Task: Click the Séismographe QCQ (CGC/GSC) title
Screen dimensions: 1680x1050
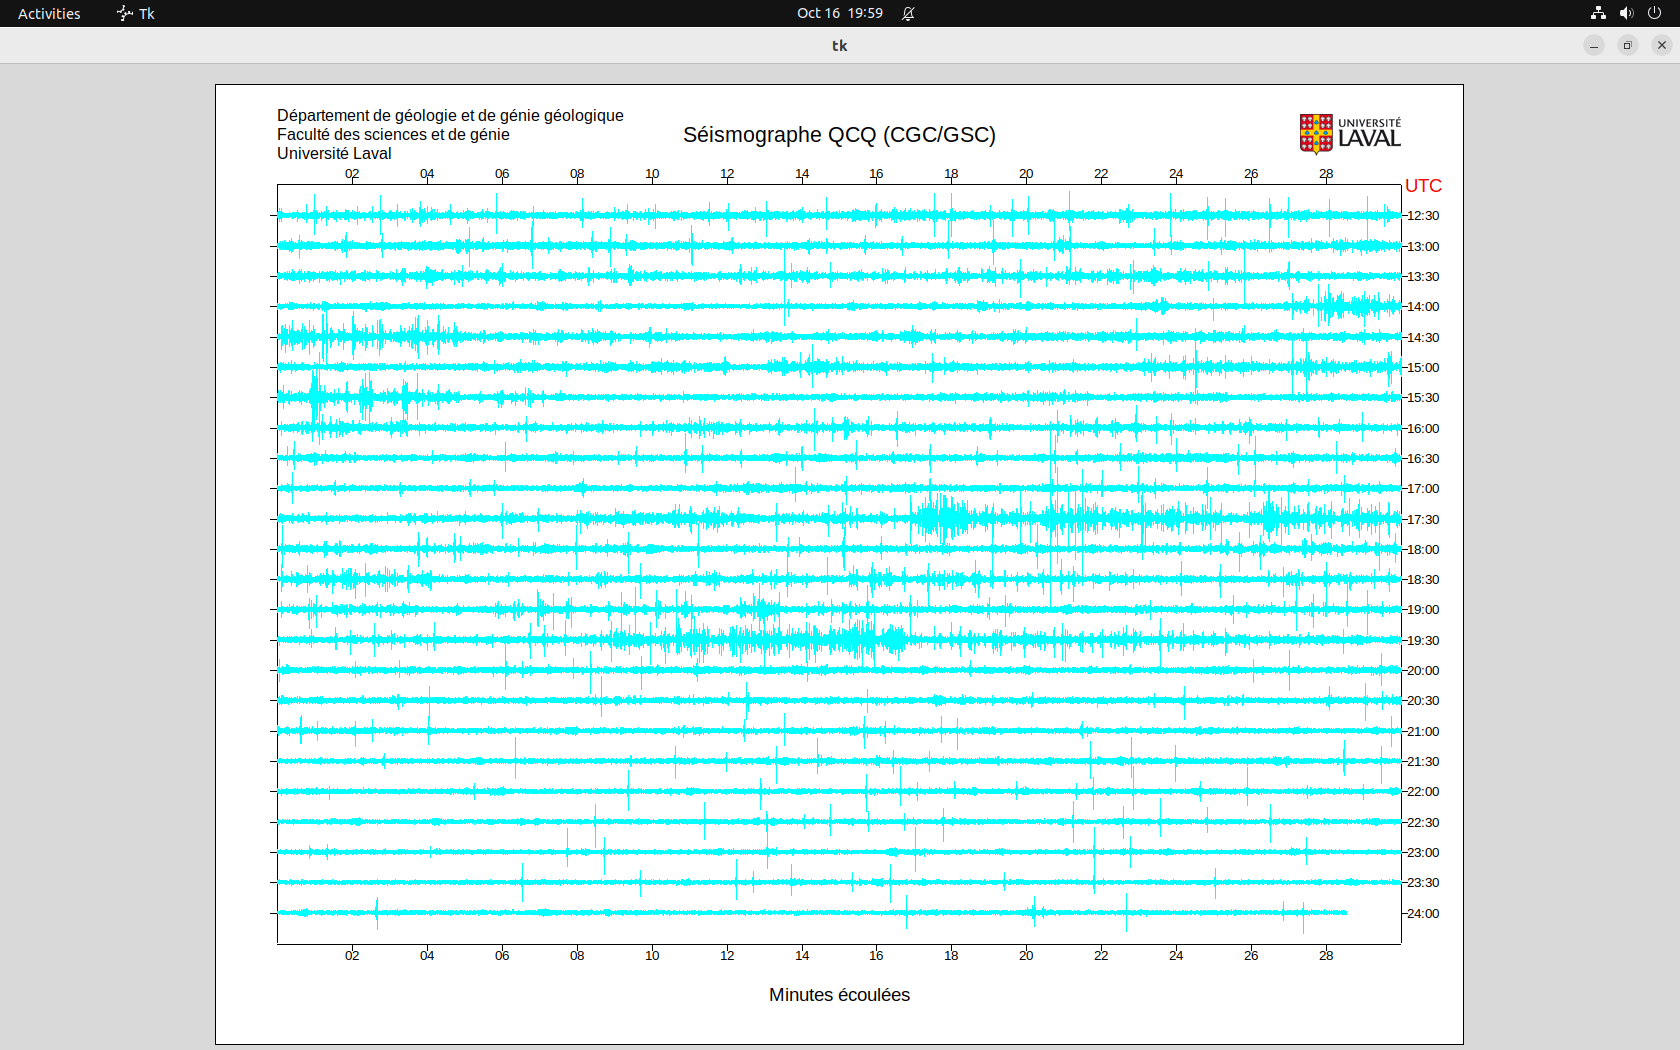Action: pos(839,135)
